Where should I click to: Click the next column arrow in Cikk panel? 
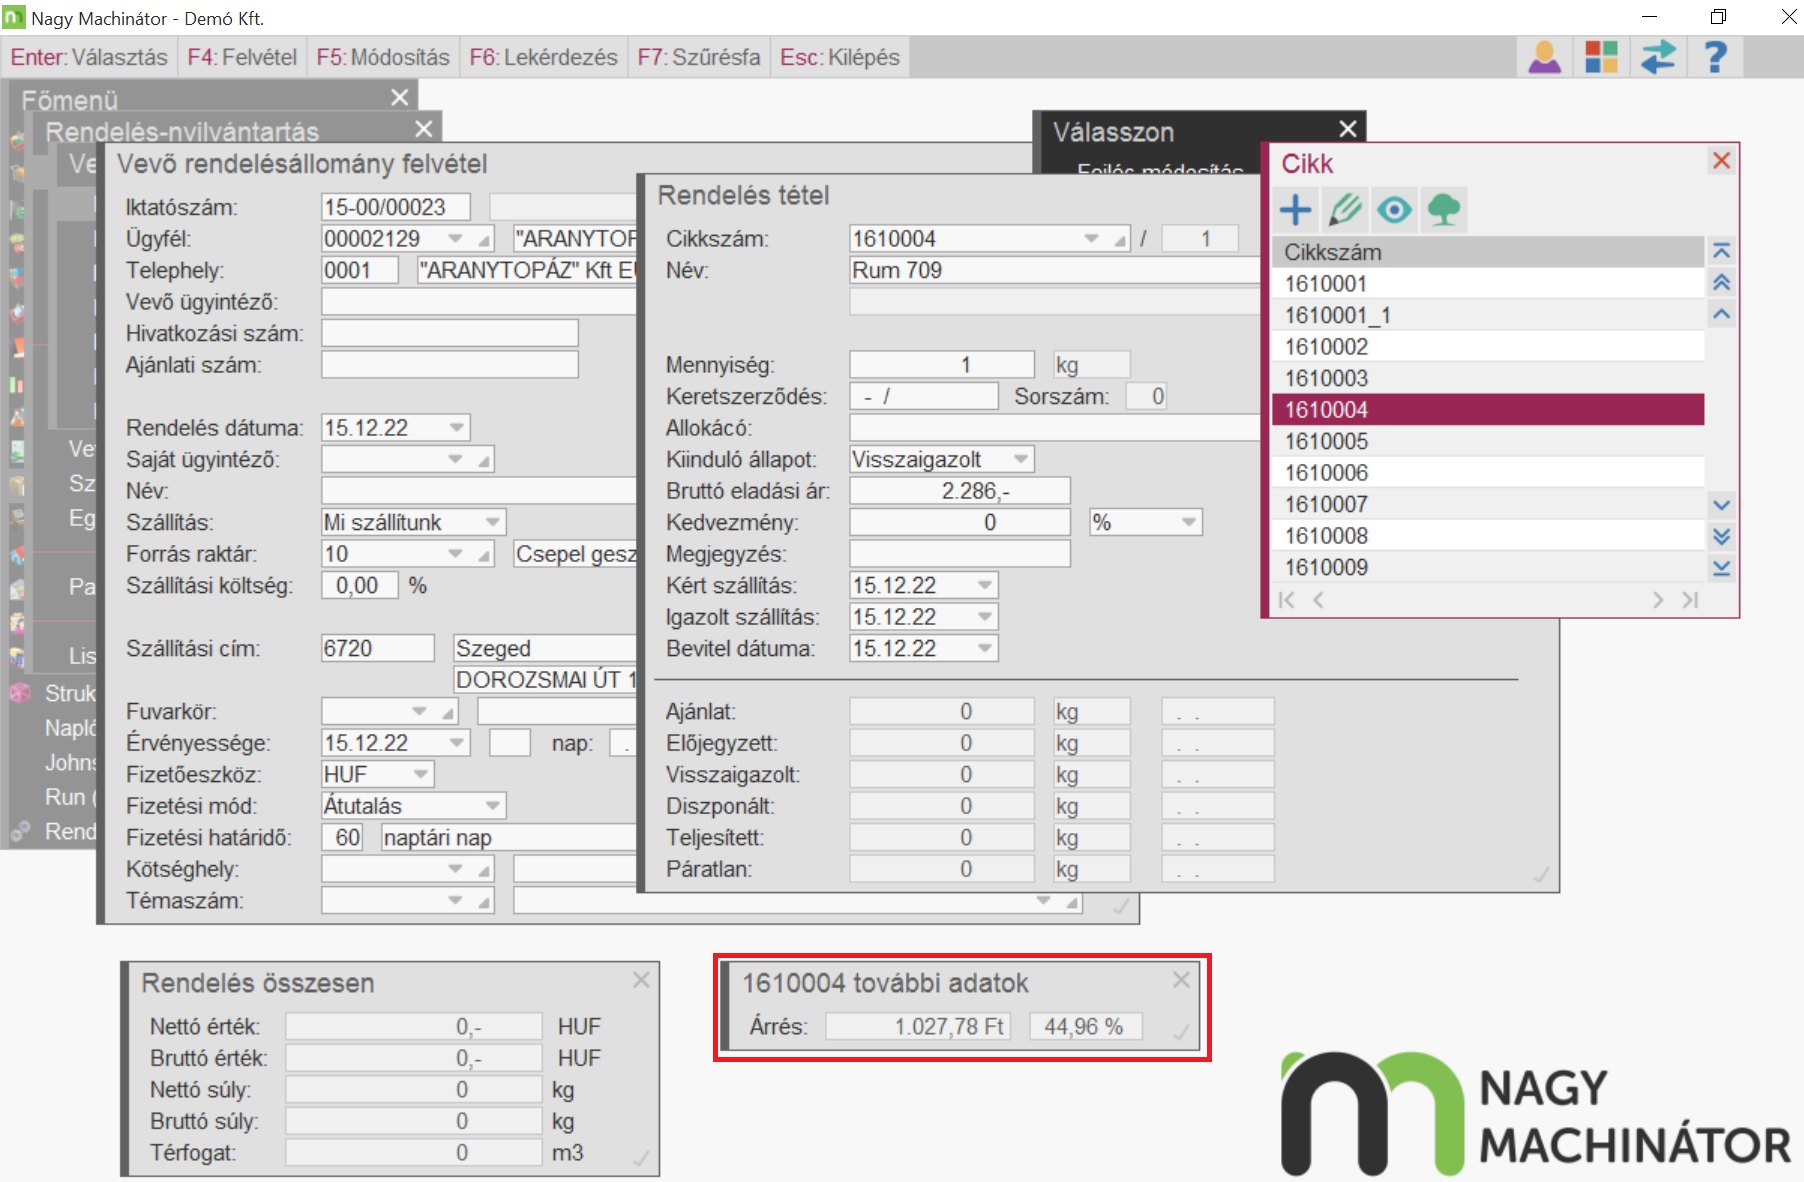click(x=1658, y=600)
